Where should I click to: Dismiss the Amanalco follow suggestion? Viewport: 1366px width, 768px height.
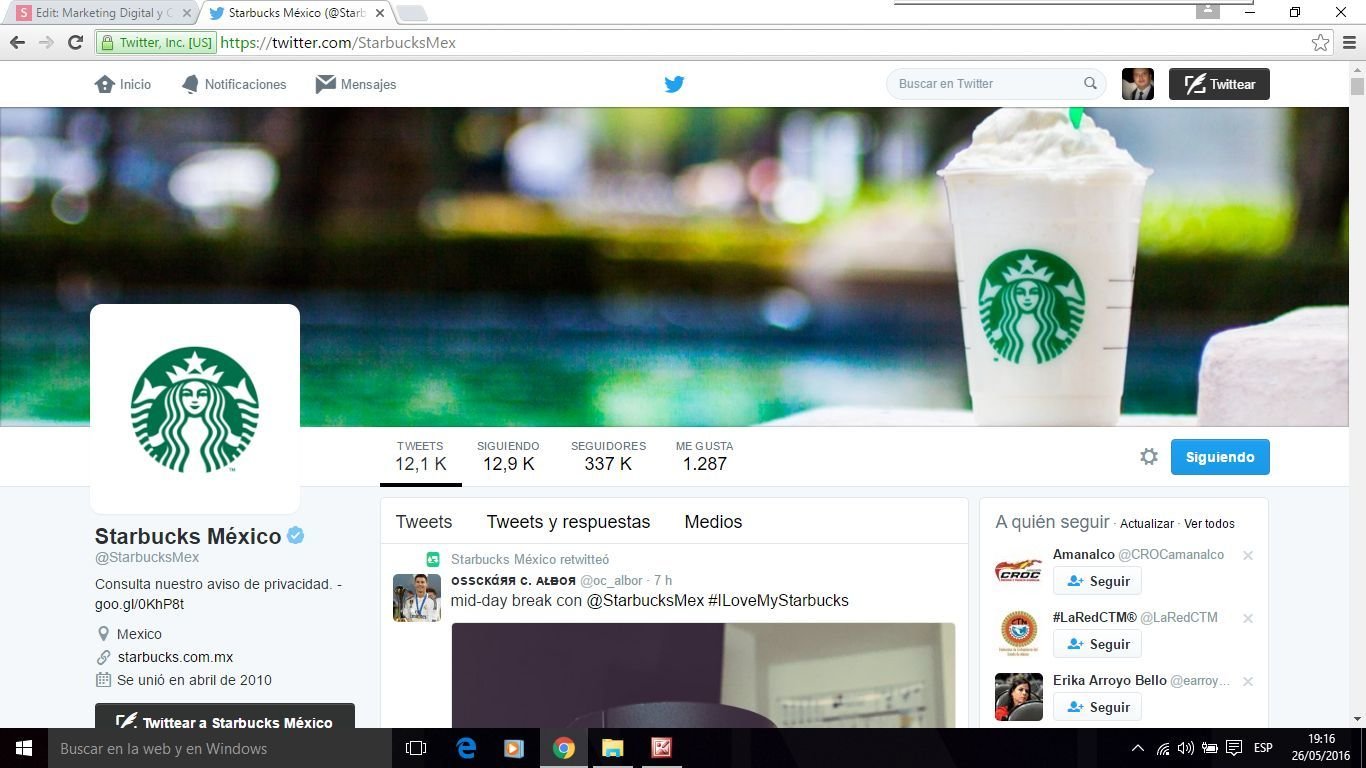(1248, 555)
